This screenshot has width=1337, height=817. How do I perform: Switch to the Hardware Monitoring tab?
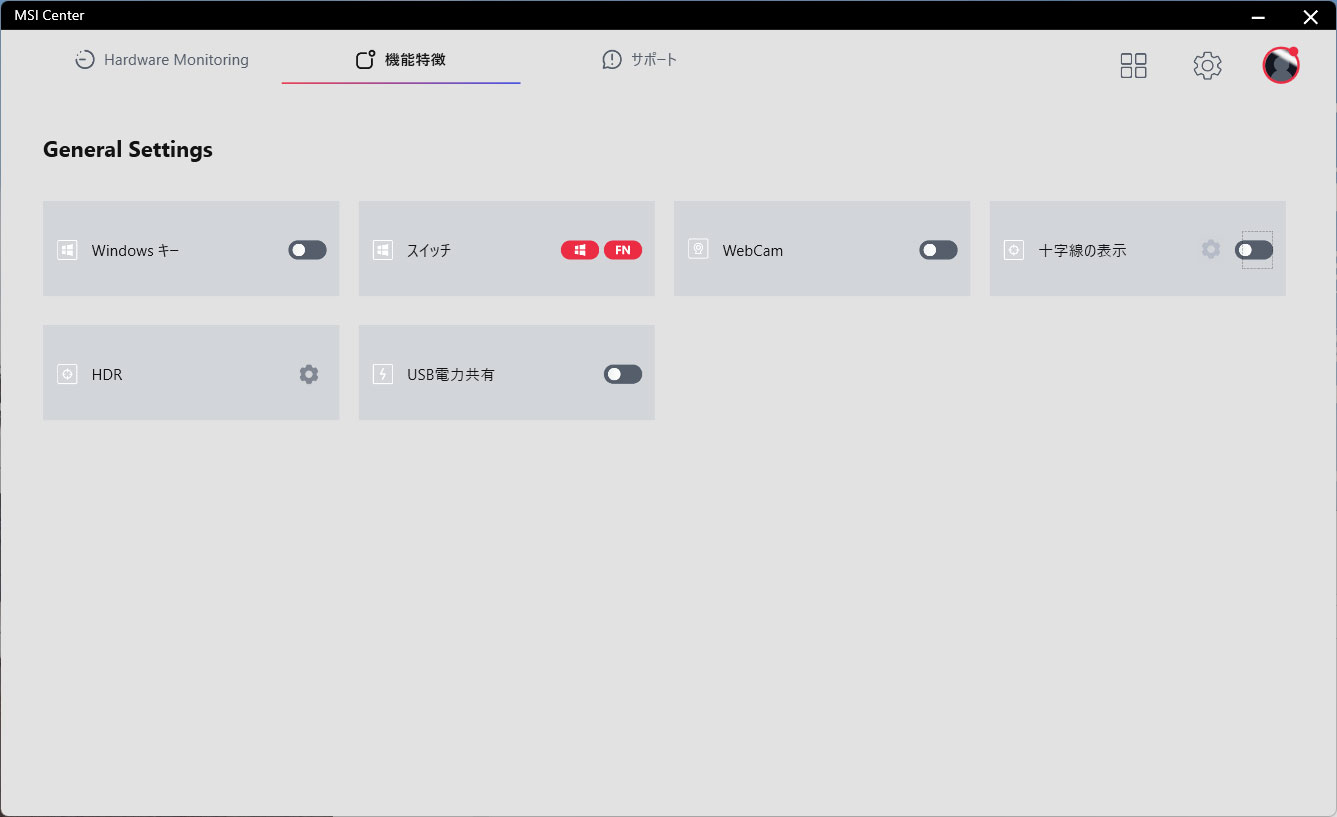[x=162, y=60]
